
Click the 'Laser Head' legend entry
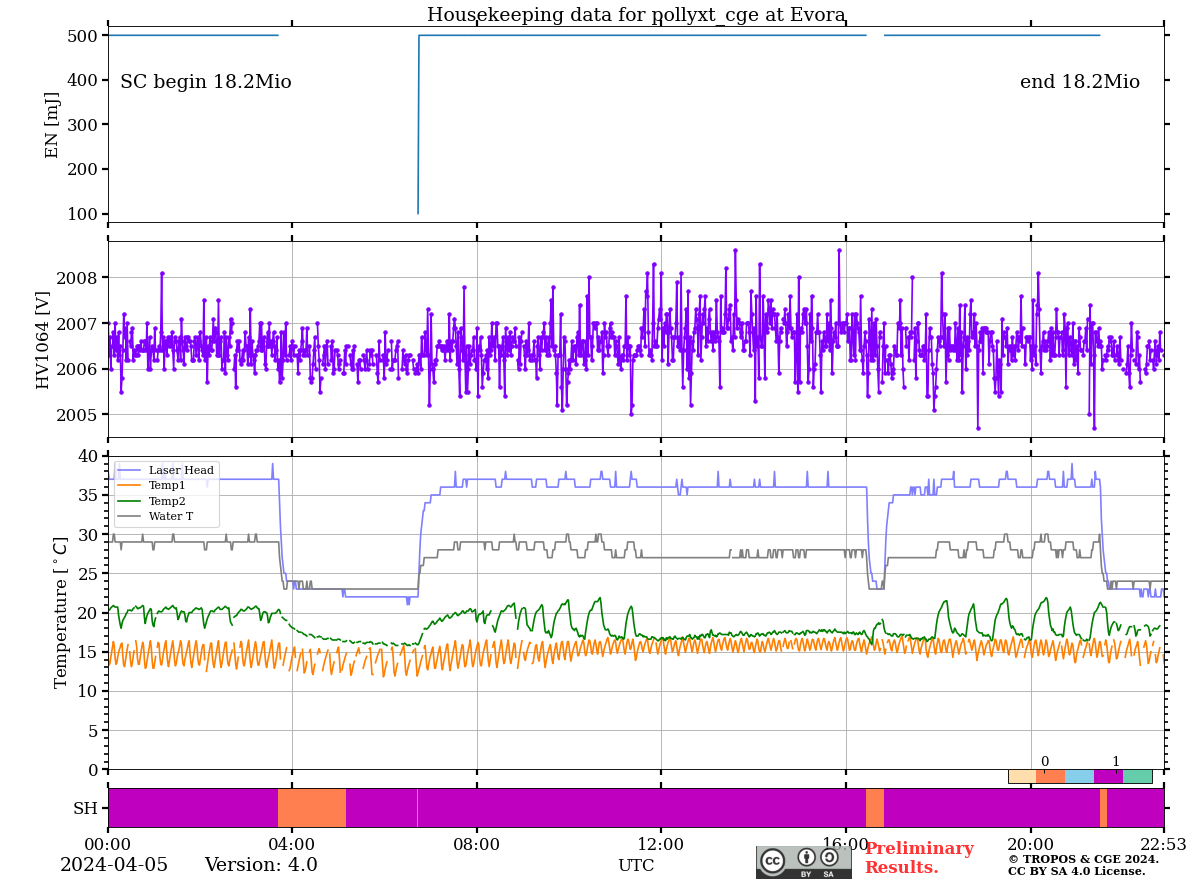click(166, 470)
